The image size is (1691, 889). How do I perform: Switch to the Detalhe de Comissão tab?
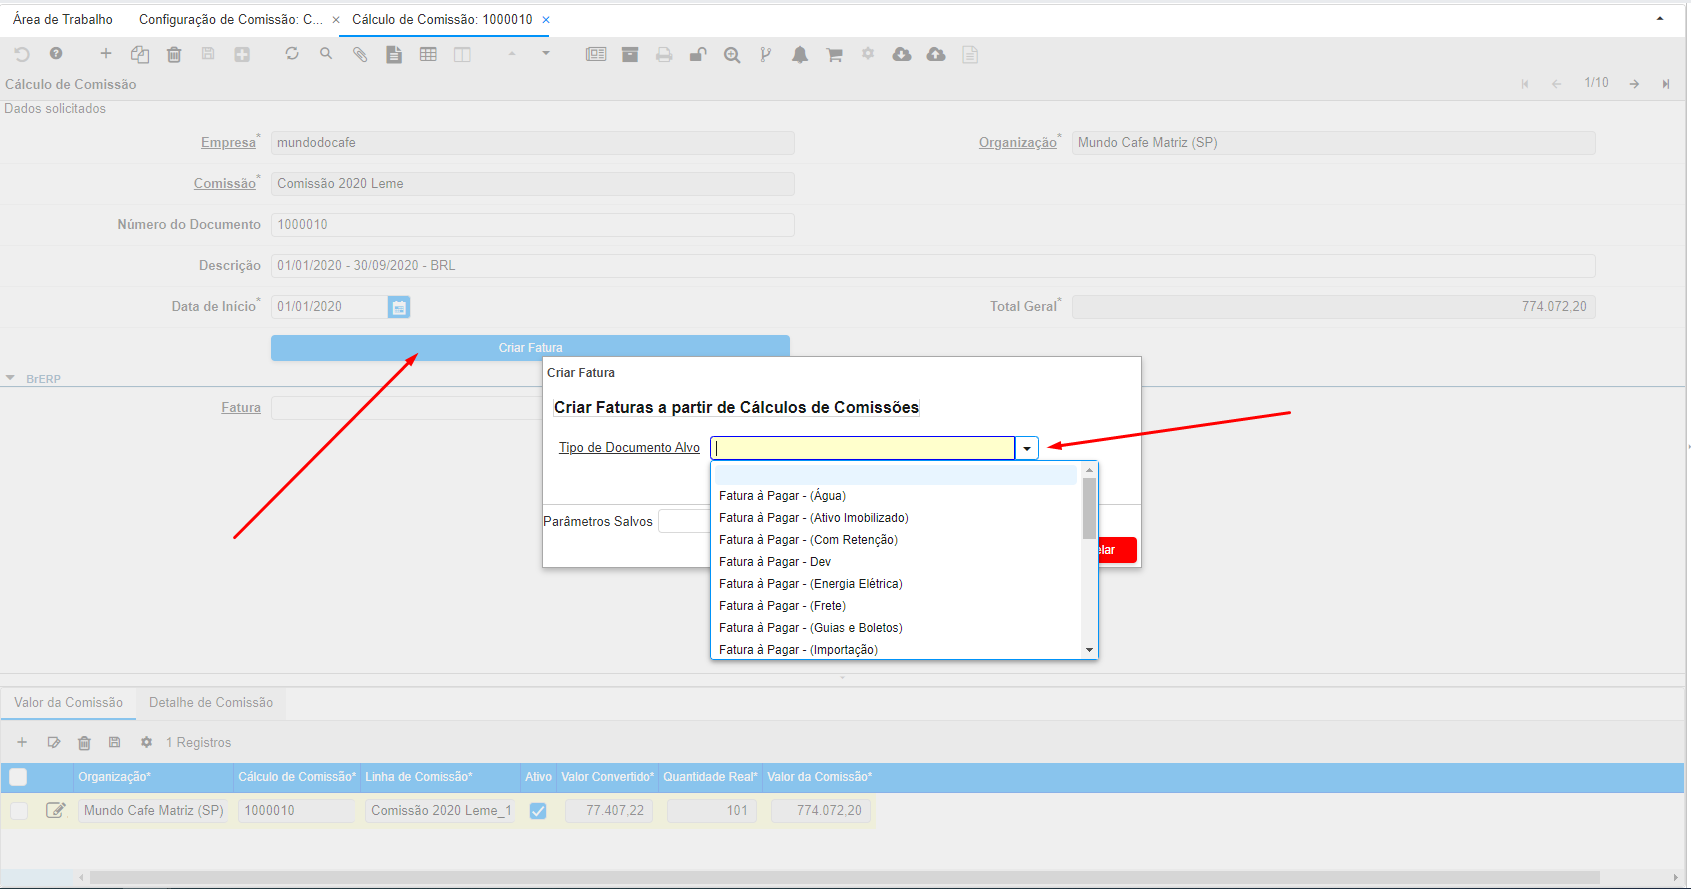(211, 703)
